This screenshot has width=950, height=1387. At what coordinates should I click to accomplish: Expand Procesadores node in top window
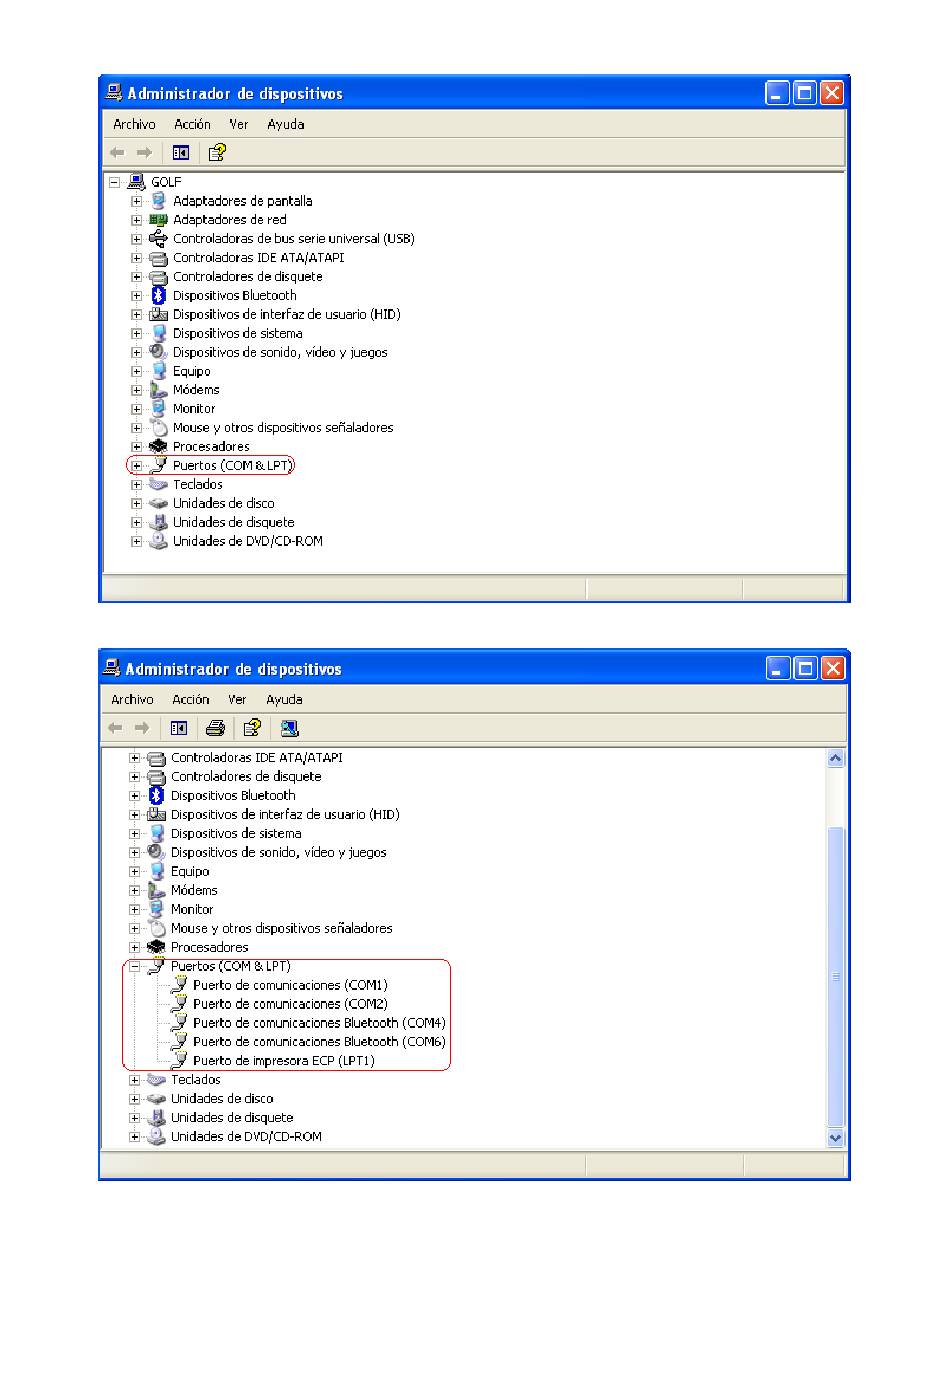coord(137,447)
